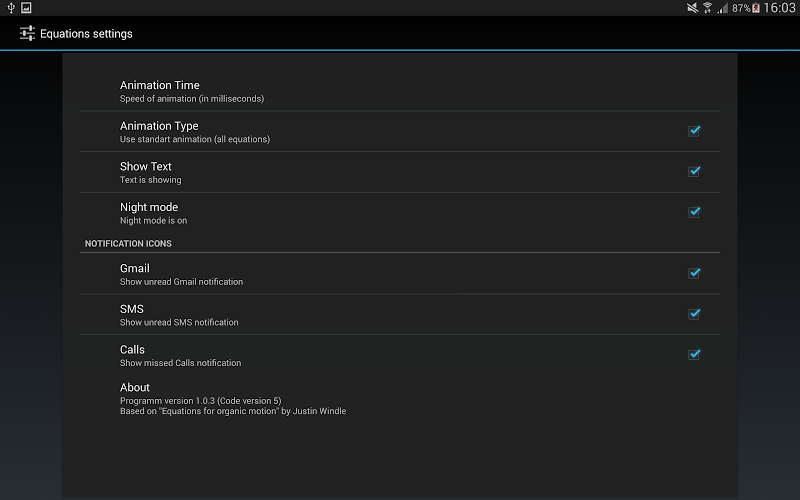
Task: Tap the Equations settings title
Action: [x=86, y=34]
